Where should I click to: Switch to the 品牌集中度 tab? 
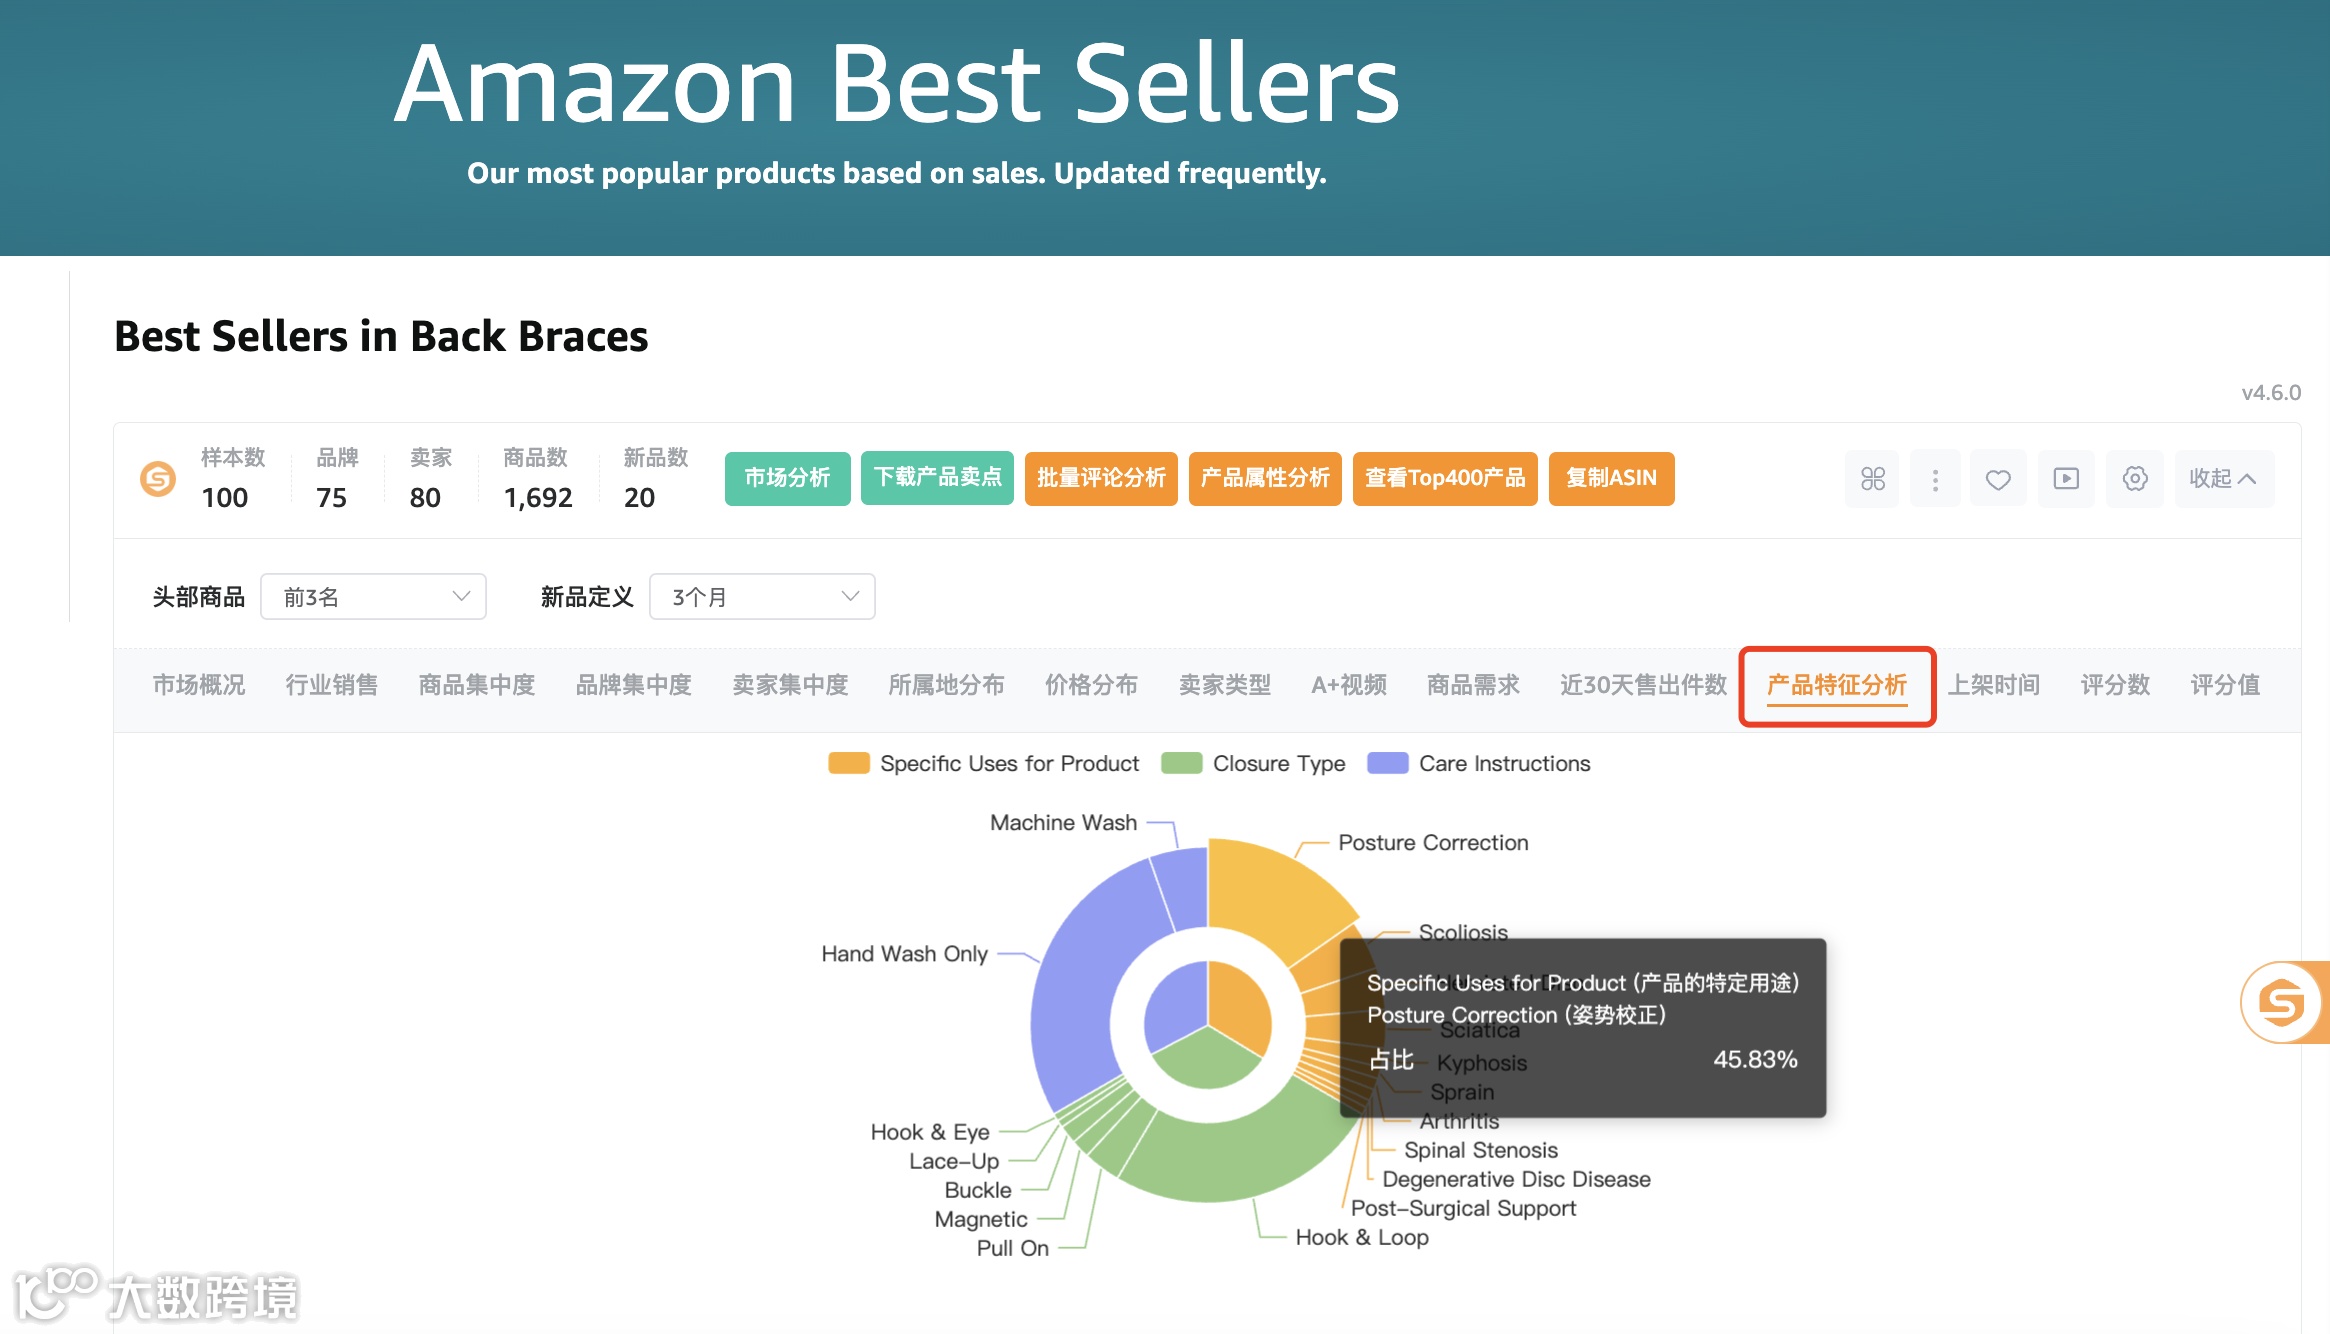[x=633, y=685]
